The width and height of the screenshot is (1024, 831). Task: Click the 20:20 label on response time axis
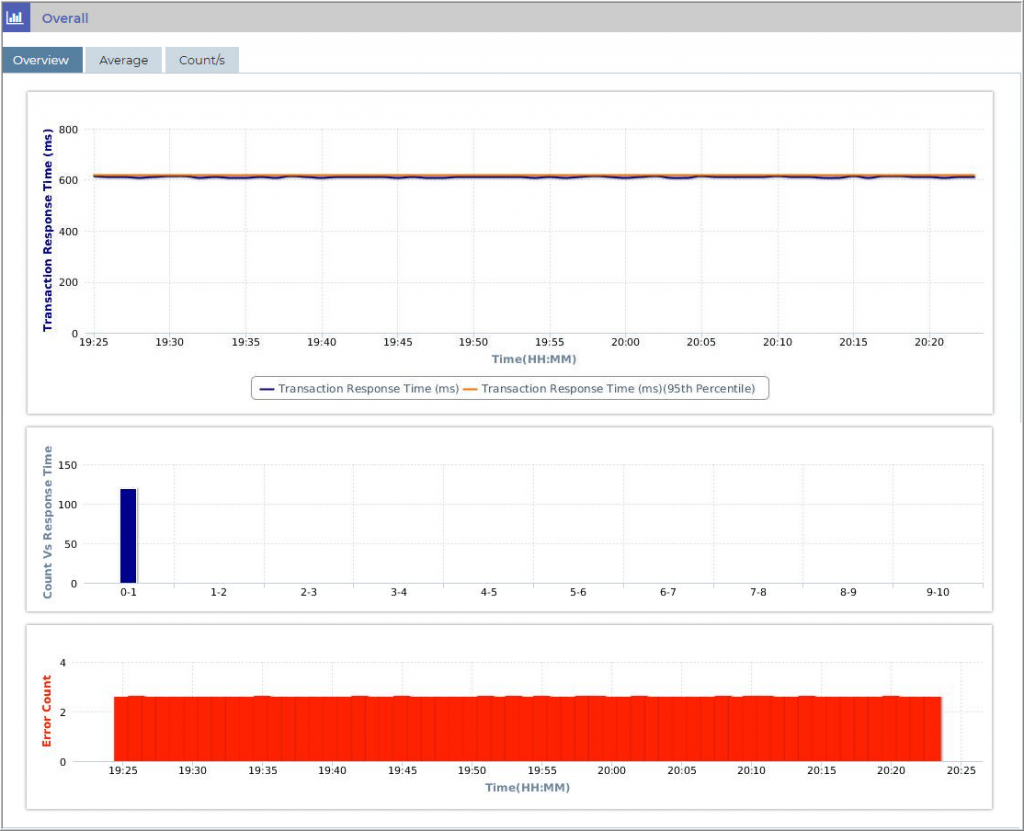[929, 342]
